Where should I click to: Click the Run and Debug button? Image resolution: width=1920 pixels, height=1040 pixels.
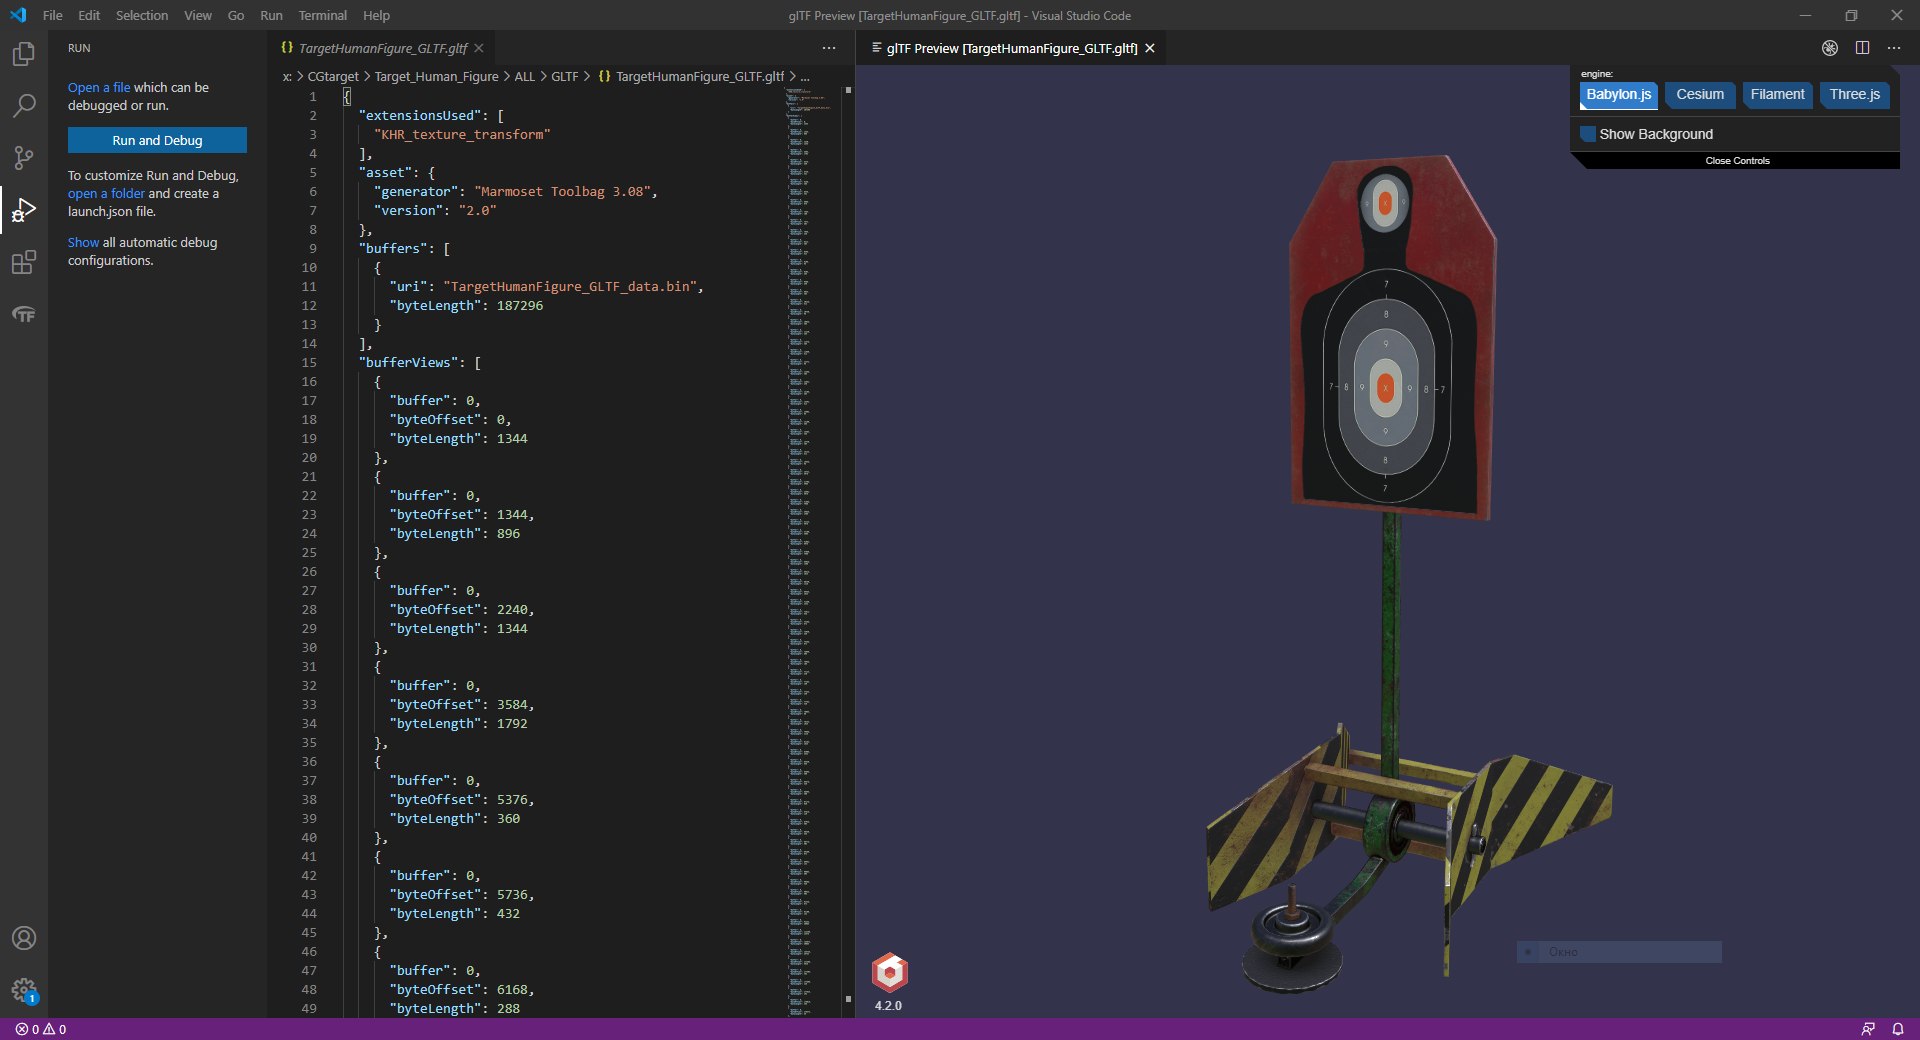pos(157,141)
